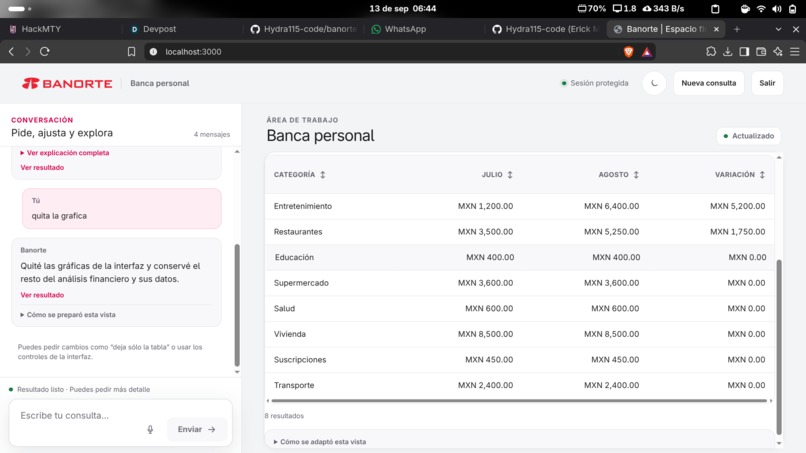Click the Restaurantes row label

[298, 232]
